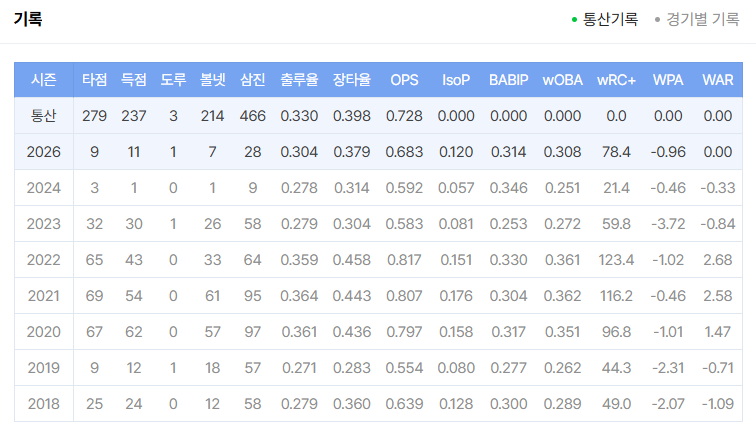Select the 득점 column header

click(134, 80)
